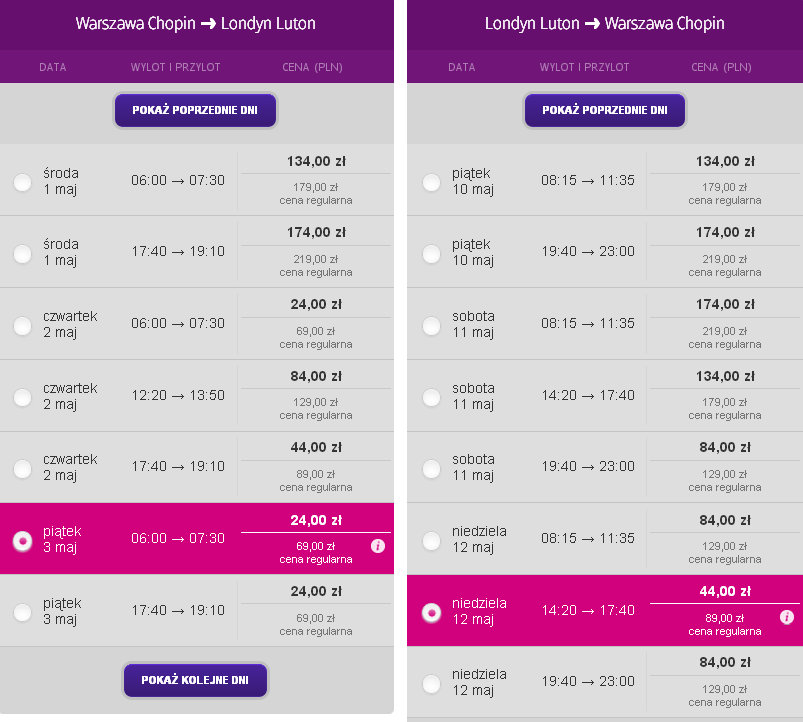Click Pokaż kolejne dni button
Viewport: 803px width, 722px height.
click(195, 680)
